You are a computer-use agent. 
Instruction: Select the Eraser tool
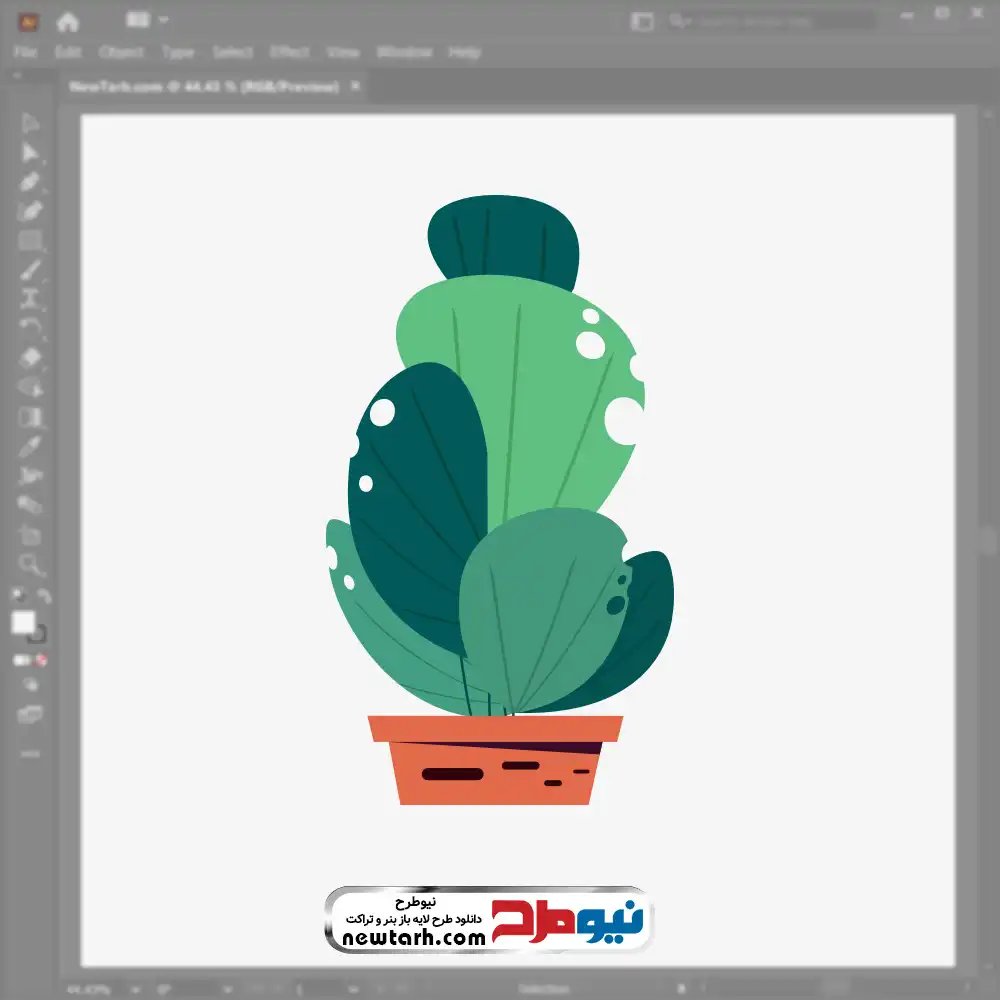(30, 357)
